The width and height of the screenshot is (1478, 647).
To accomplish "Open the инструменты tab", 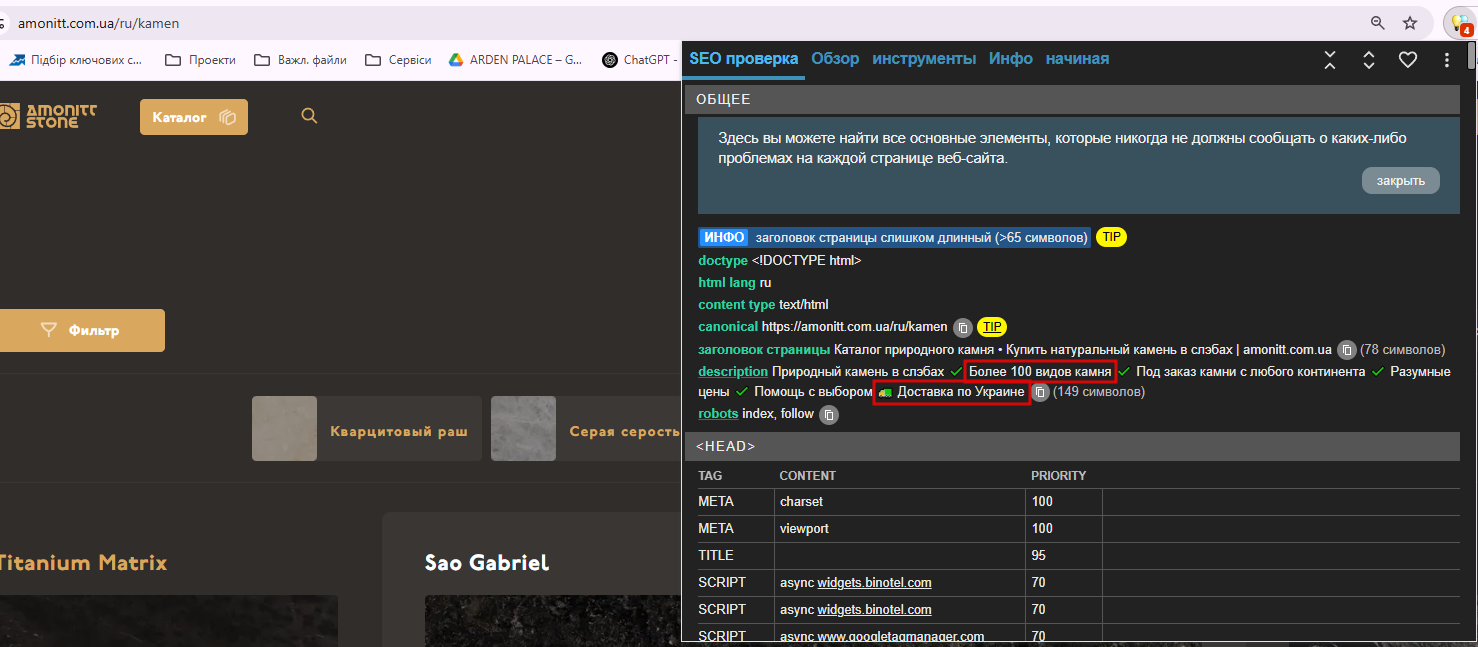I will pos(924,59).
